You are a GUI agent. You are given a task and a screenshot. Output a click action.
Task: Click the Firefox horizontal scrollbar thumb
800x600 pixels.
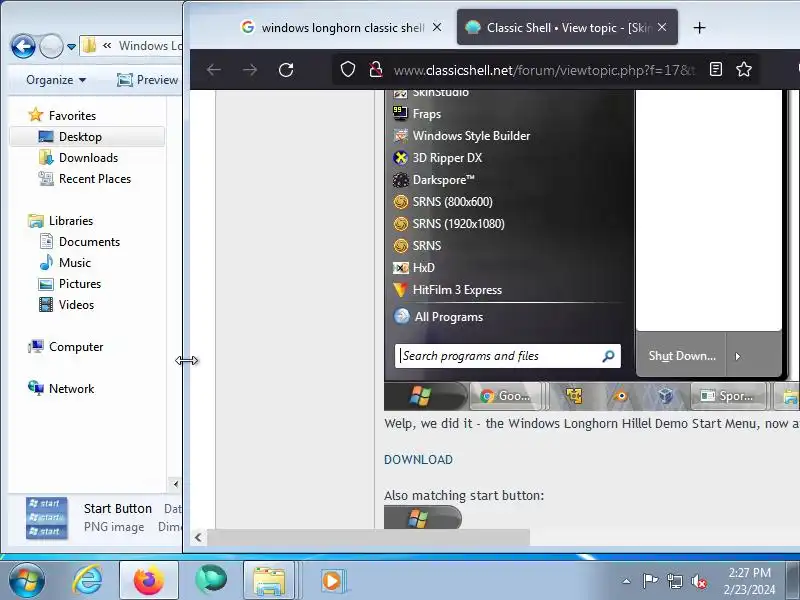click(x=368, y=537)
